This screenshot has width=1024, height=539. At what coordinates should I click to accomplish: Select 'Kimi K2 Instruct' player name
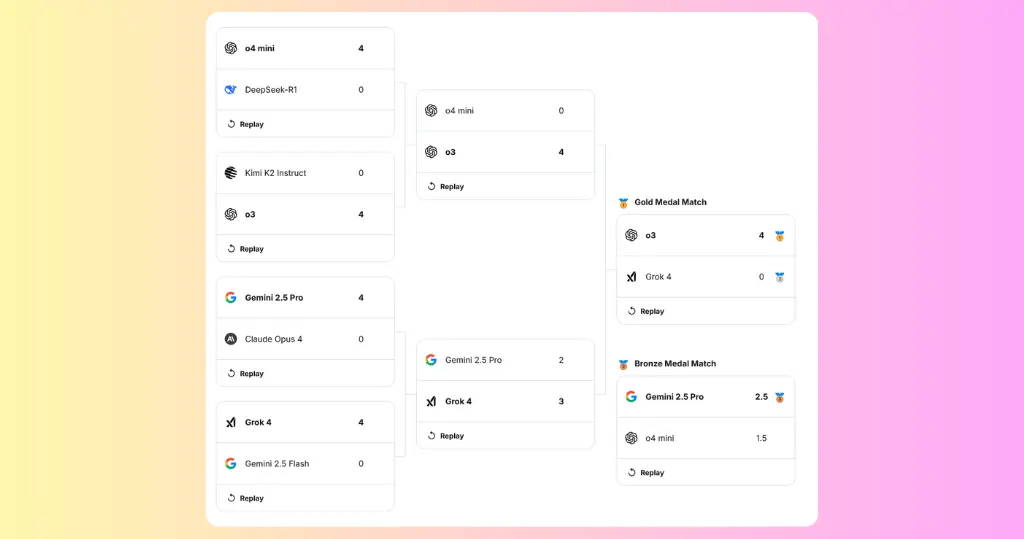(276, 172)
